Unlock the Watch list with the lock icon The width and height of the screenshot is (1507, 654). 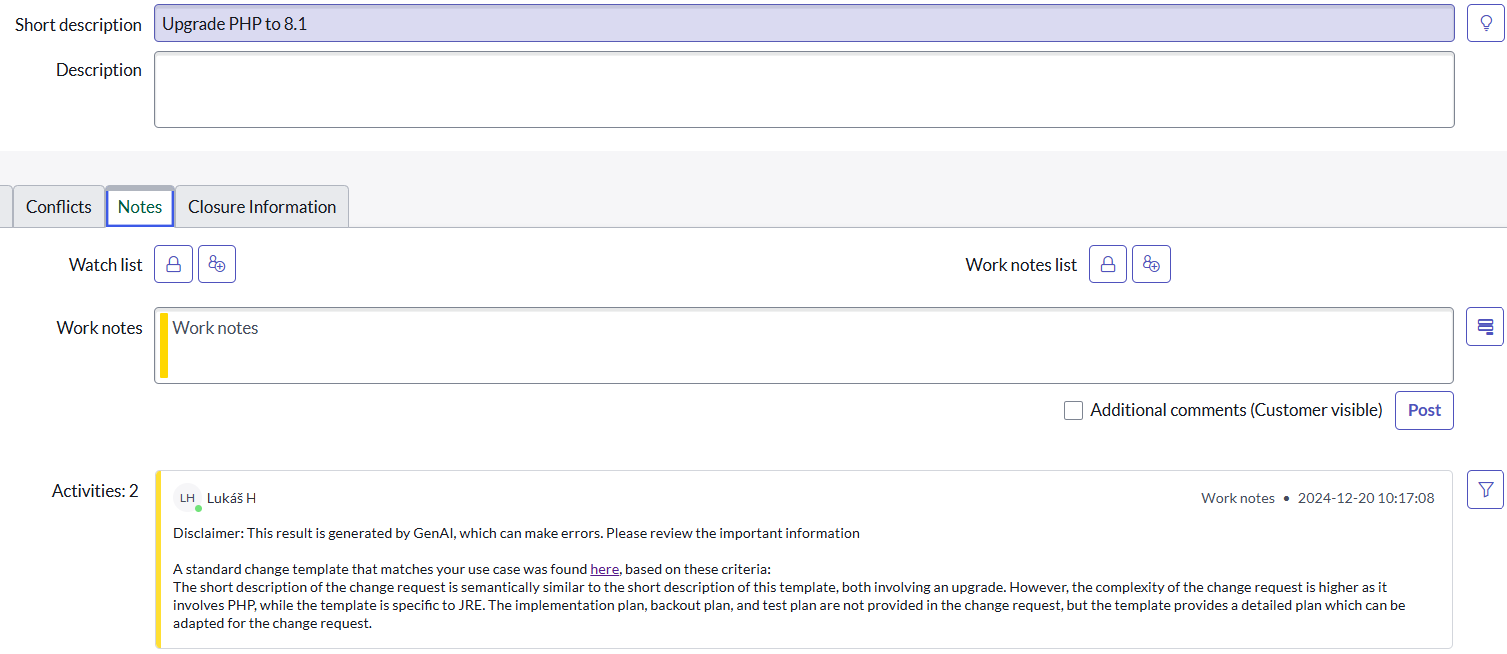pyautogui.click(x=173, y=264)
